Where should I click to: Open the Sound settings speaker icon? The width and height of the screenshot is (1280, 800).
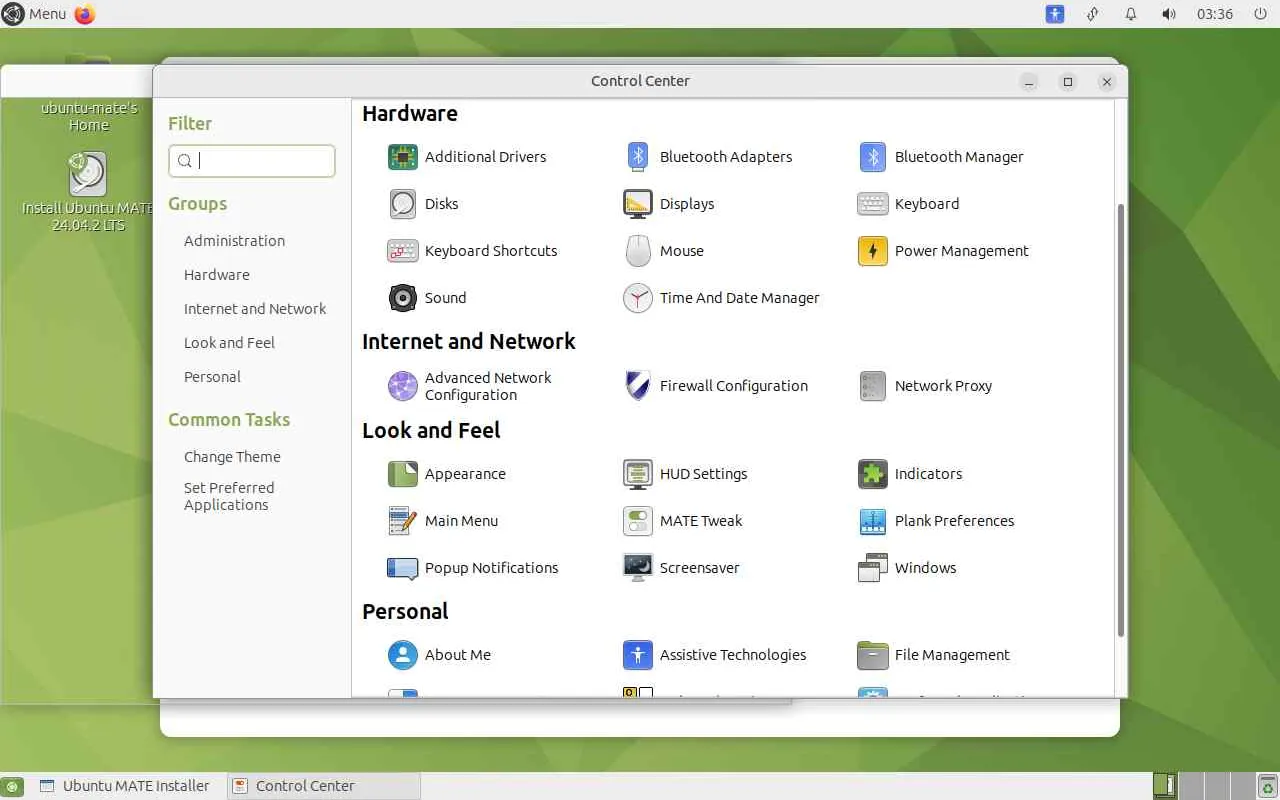[x=402, y=298]
